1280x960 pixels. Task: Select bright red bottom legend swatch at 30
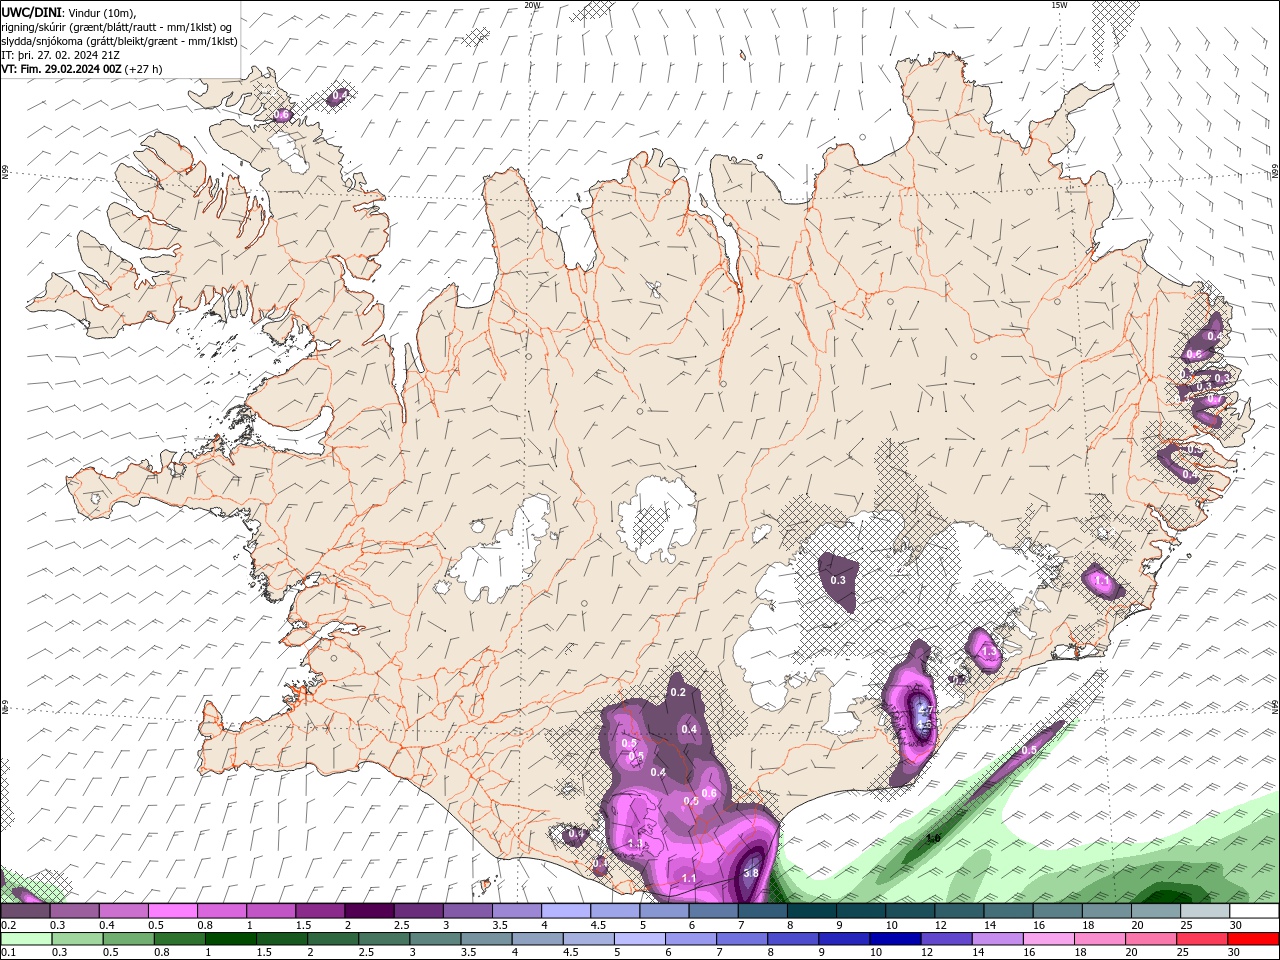pyautogui.click(x=1253, y=939)
